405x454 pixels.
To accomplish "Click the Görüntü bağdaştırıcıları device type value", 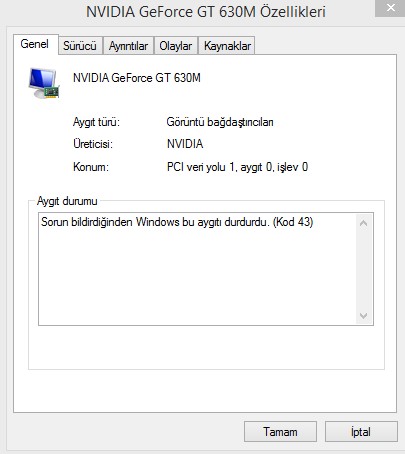I will (x=220, y=122).
